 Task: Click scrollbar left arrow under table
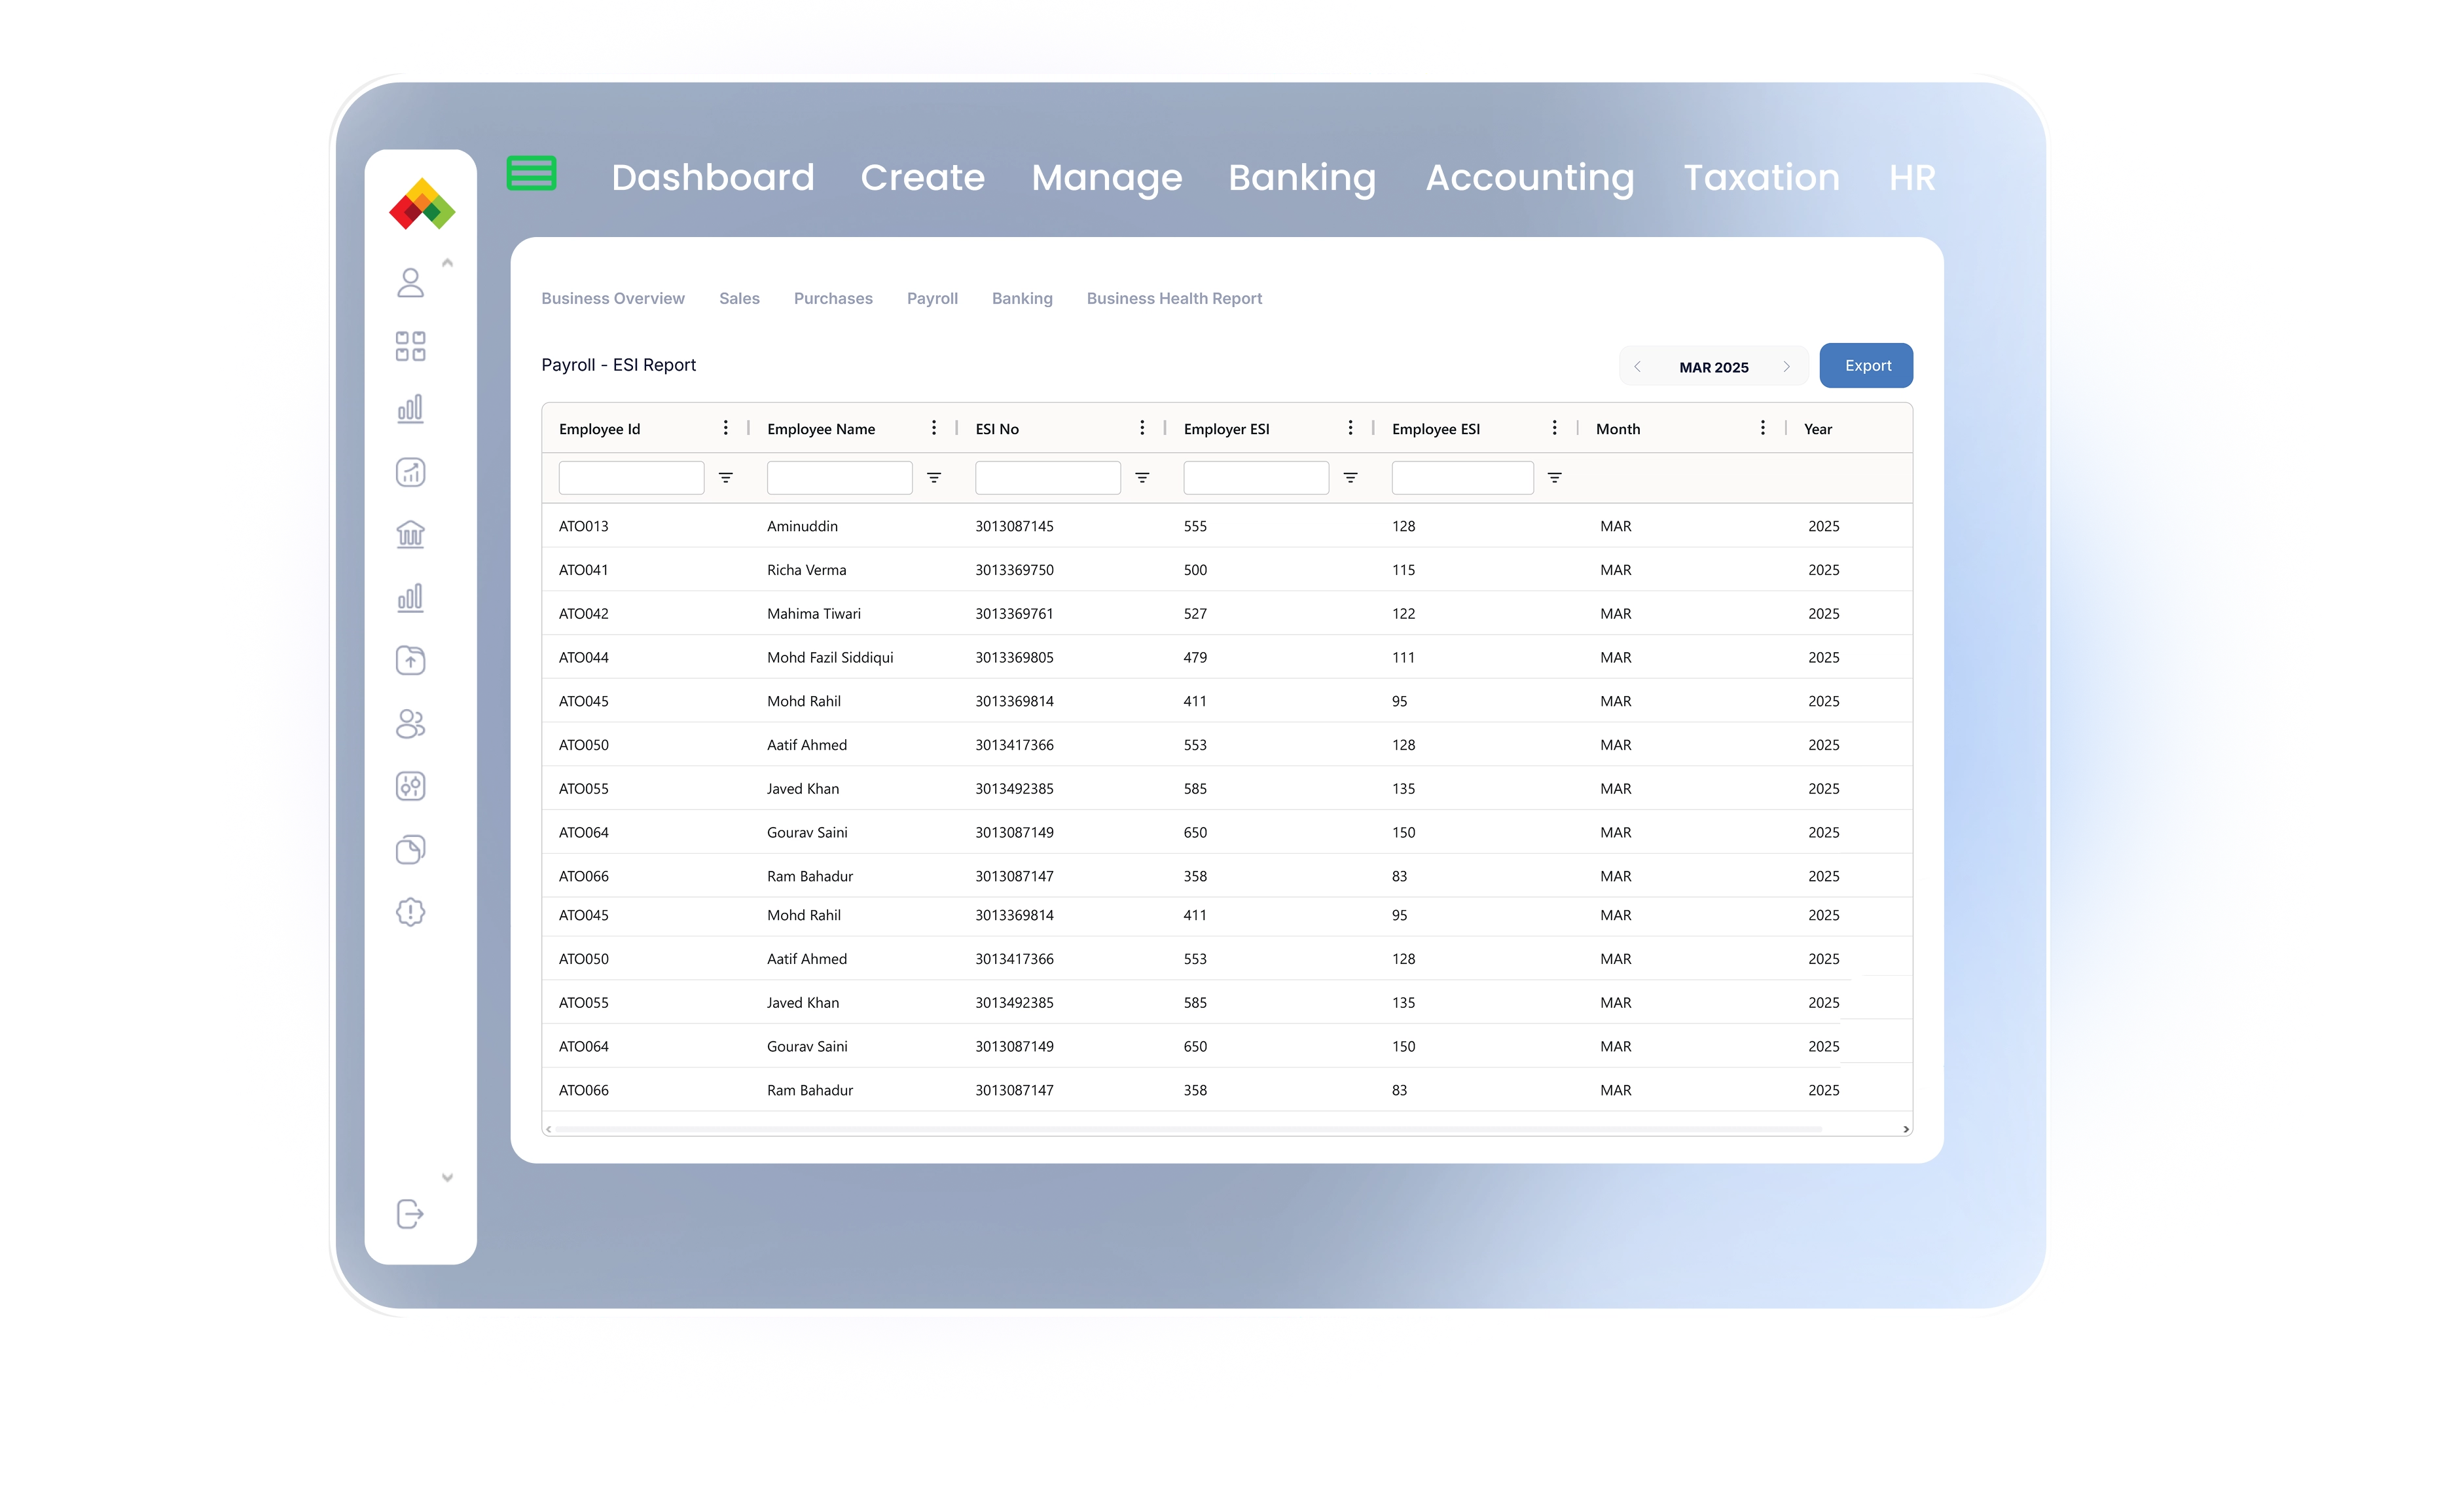click(549, 1129)
